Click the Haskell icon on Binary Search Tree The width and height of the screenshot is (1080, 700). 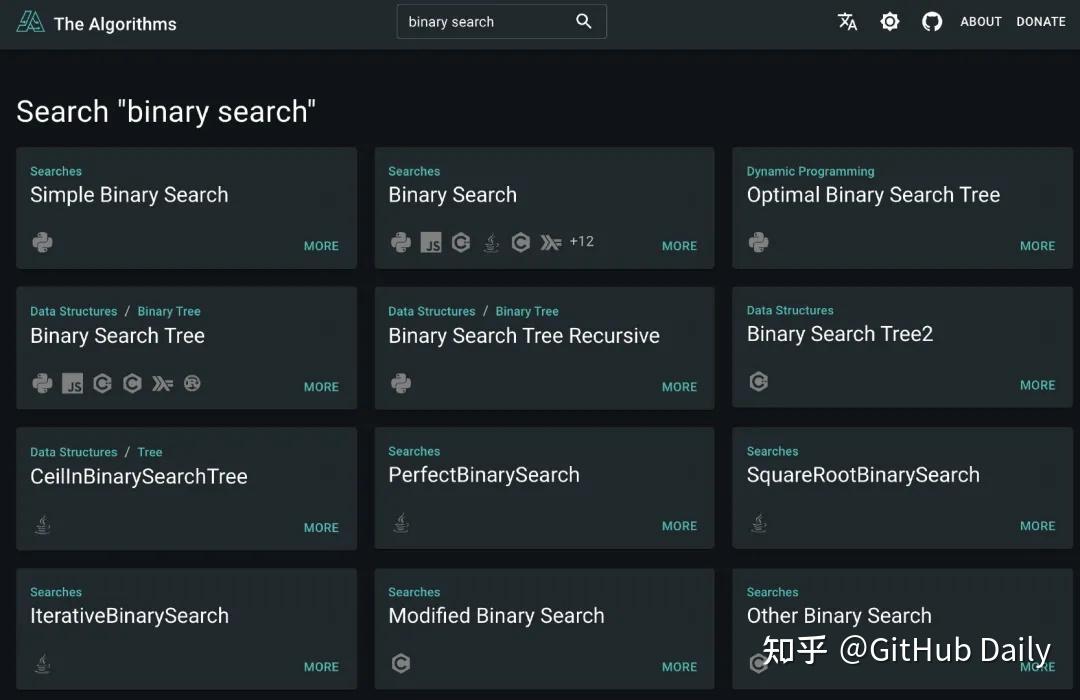(162, 383)
